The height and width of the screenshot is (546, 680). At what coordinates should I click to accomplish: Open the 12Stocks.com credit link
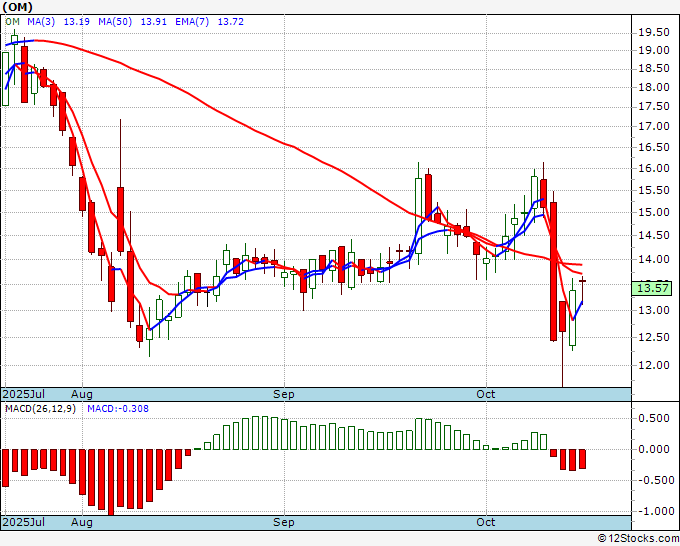638,539
